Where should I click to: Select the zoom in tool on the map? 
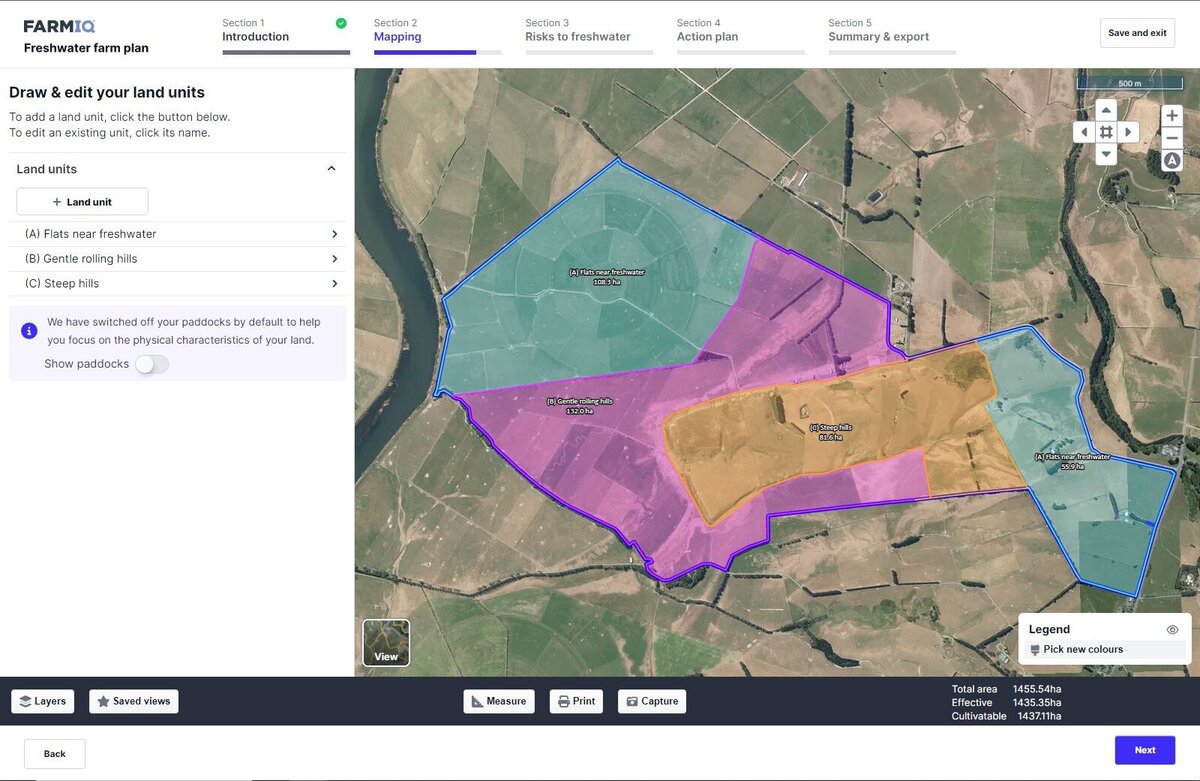coord(1171,115)
